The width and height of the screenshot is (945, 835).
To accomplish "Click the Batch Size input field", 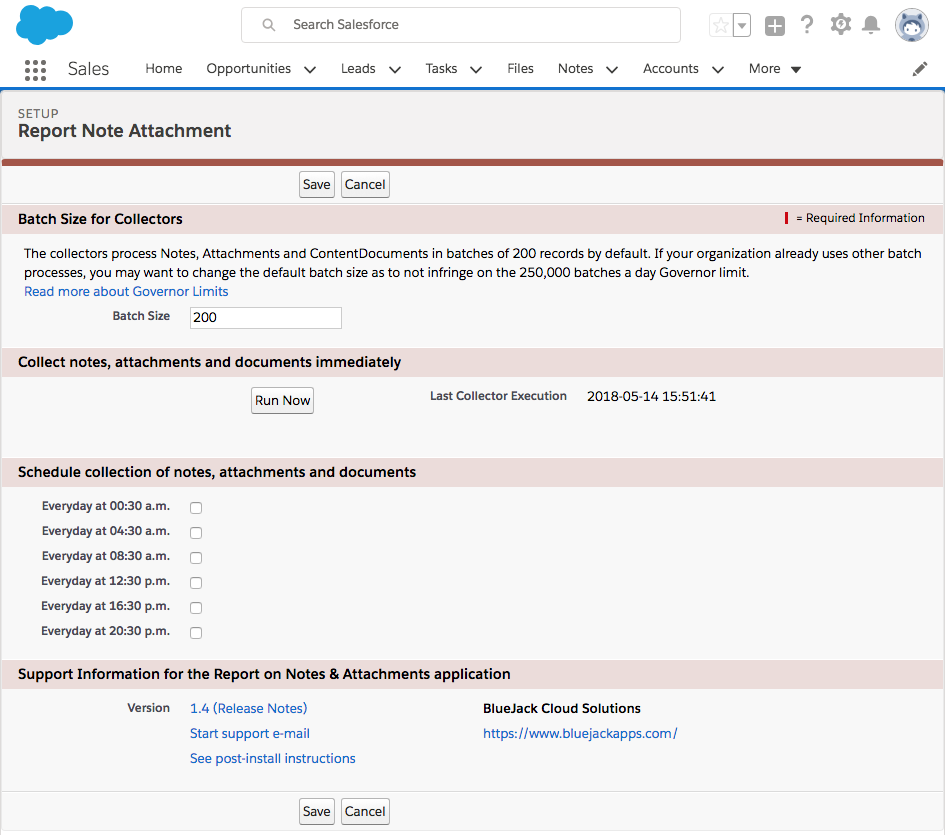I will click(266, 318).
